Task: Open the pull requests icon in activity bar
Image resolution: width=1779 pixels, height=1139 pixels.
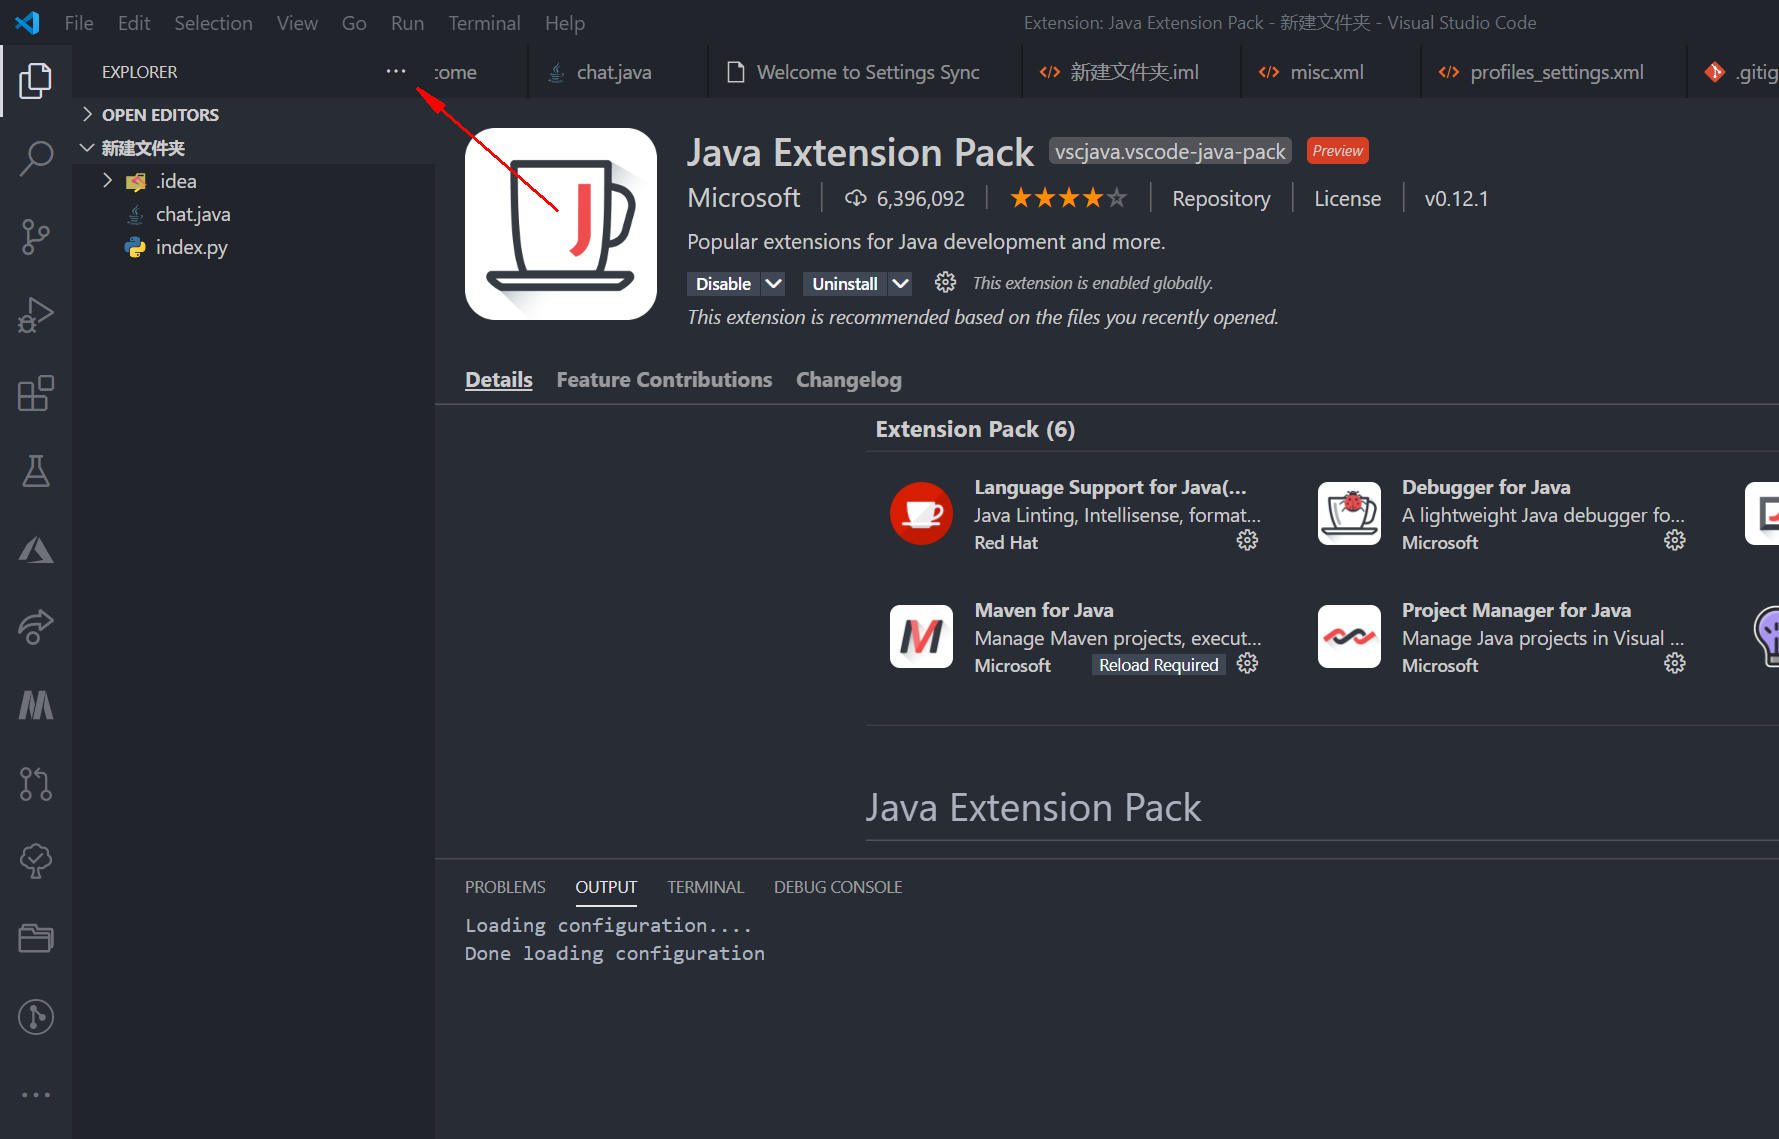Action: [x=36, y=783]
